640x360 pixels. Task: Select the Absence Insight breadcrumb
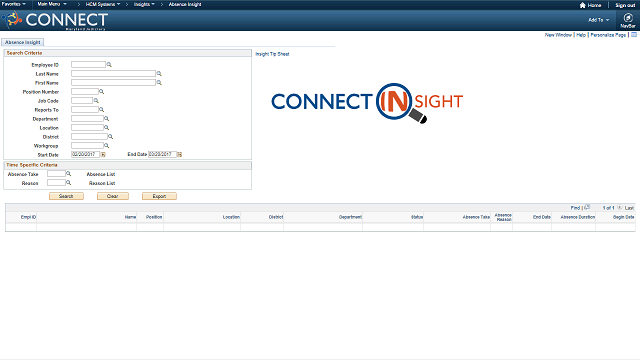185,4
